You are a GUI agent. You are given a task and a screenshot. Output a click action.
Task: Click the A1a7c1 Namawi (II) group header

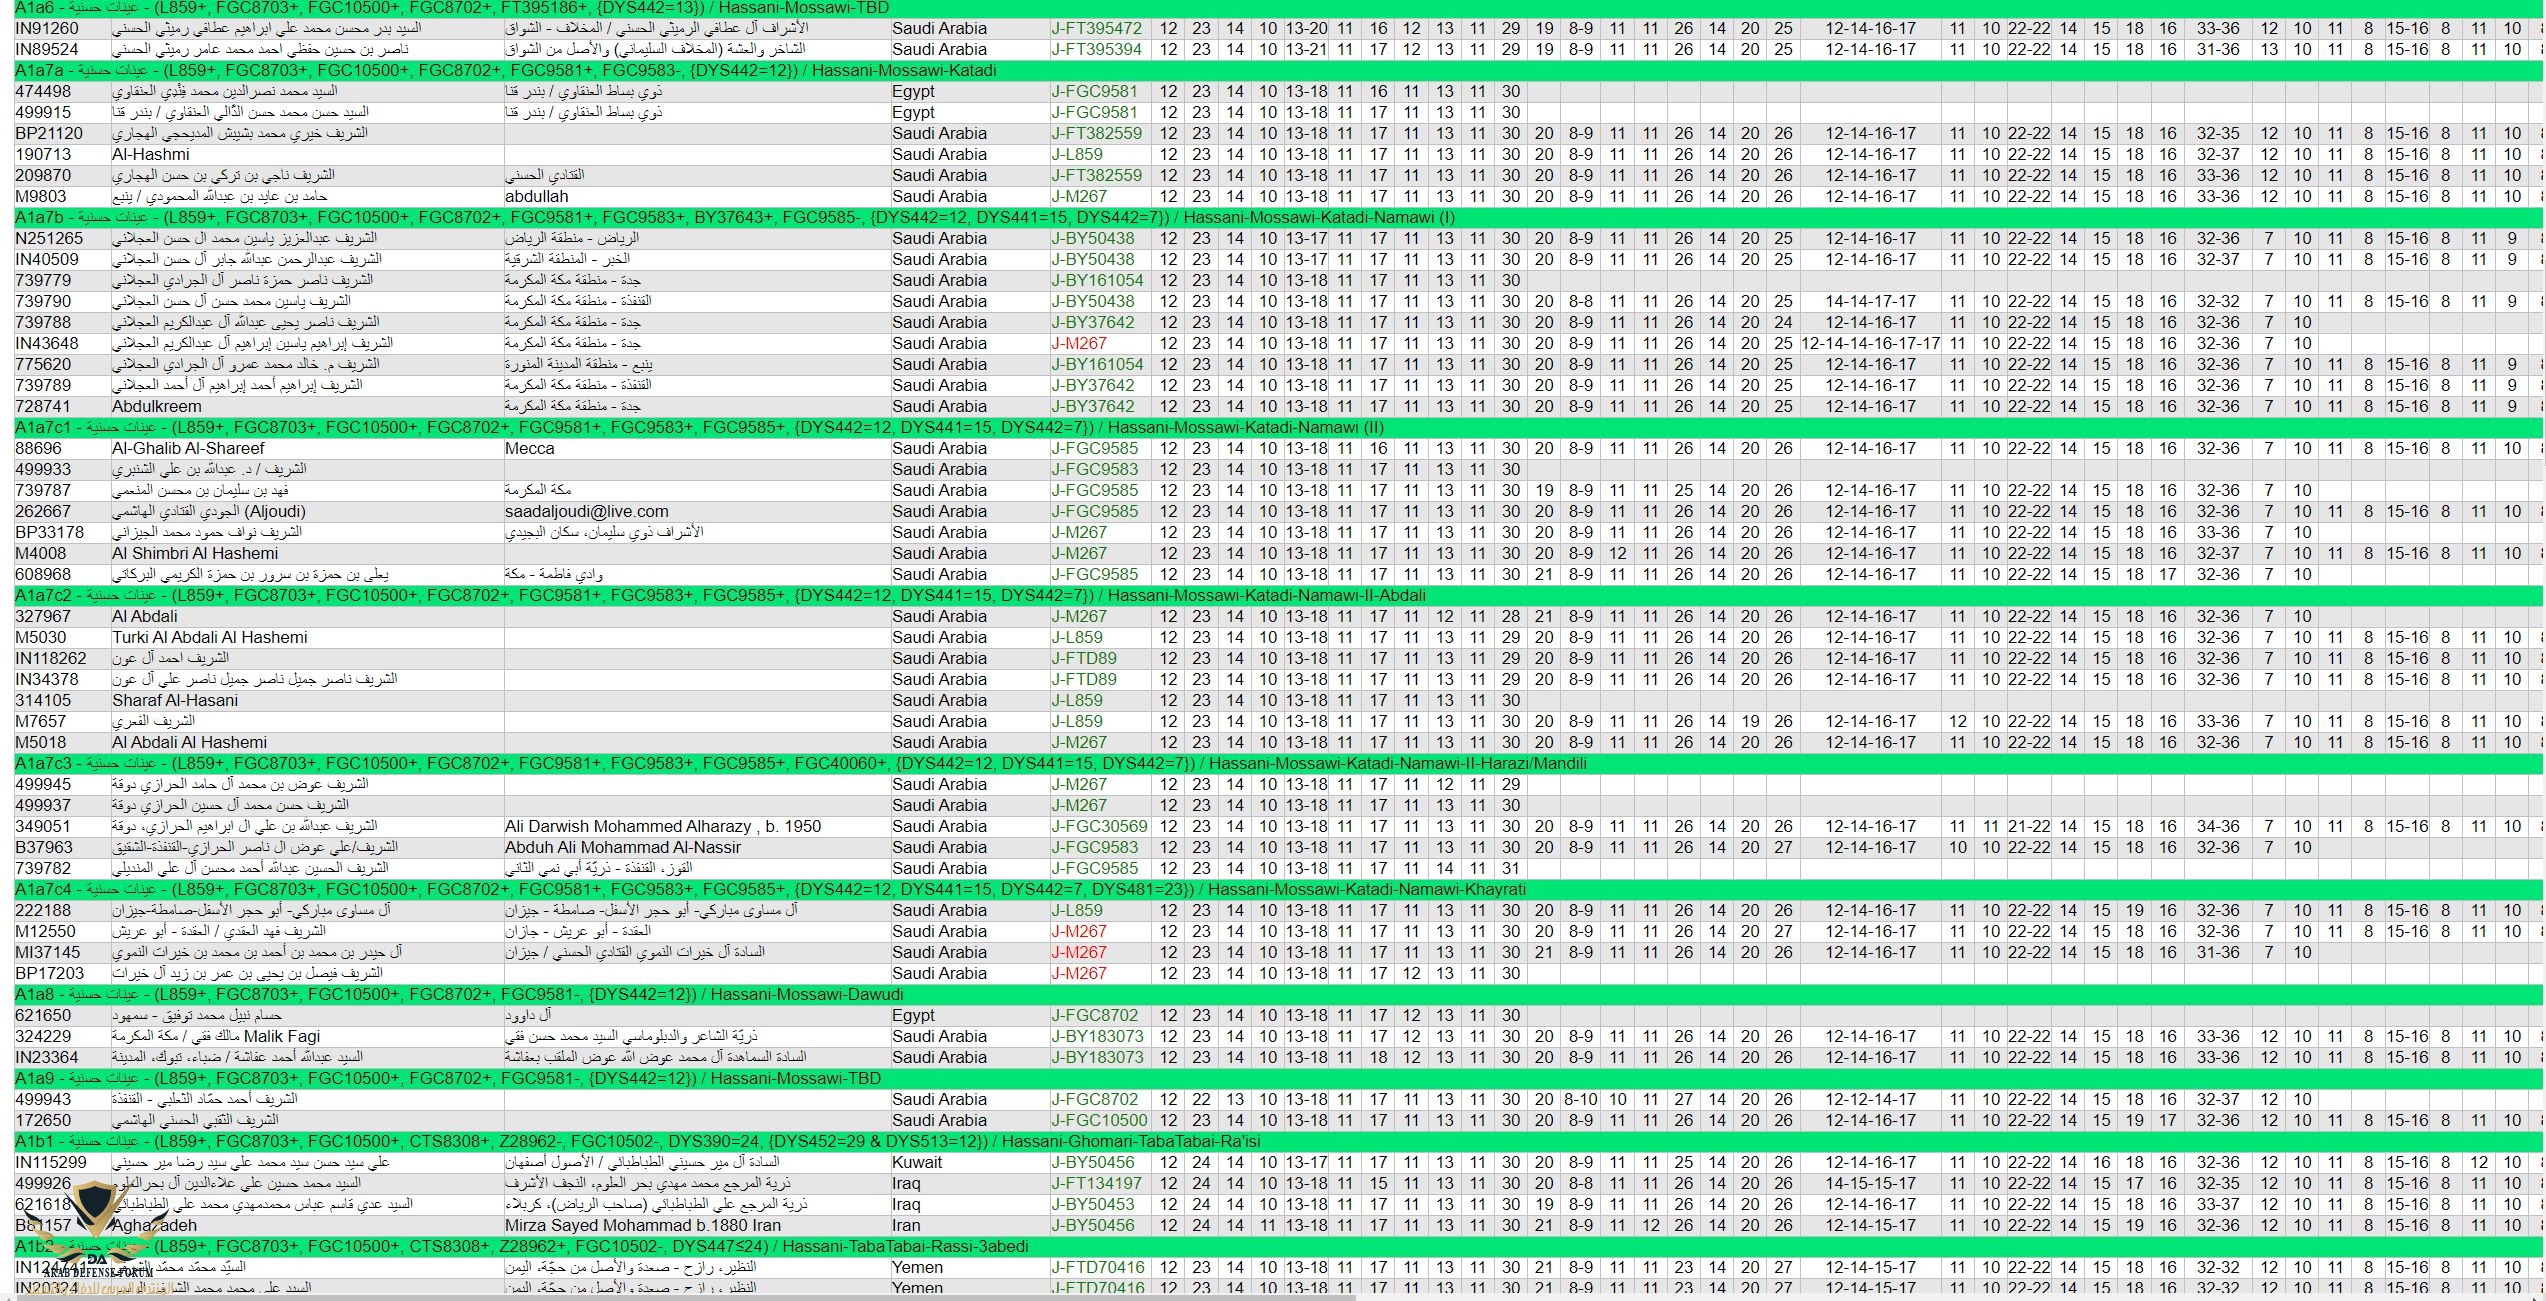pyautogui.click(x=1277, y=427)
